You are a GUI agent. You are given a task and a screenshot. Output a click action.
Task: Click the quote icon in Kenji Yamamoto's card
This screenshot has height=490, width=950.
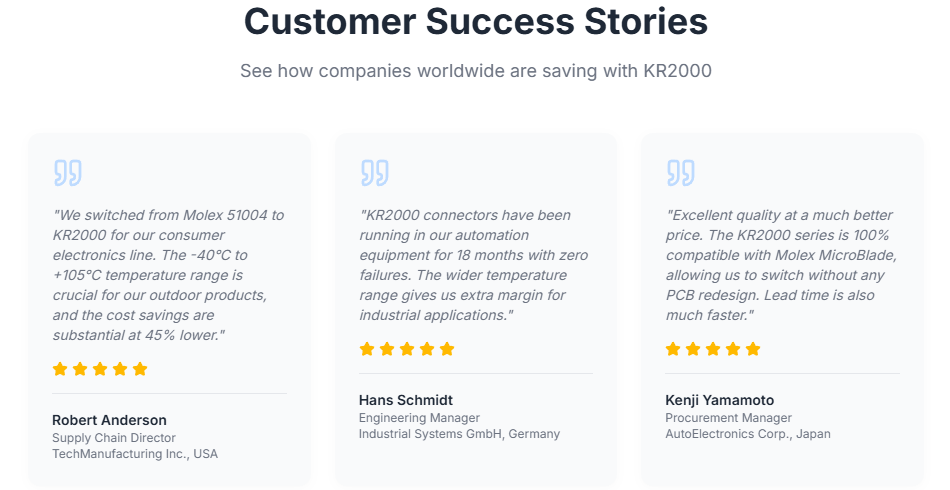tap(680, 172)
